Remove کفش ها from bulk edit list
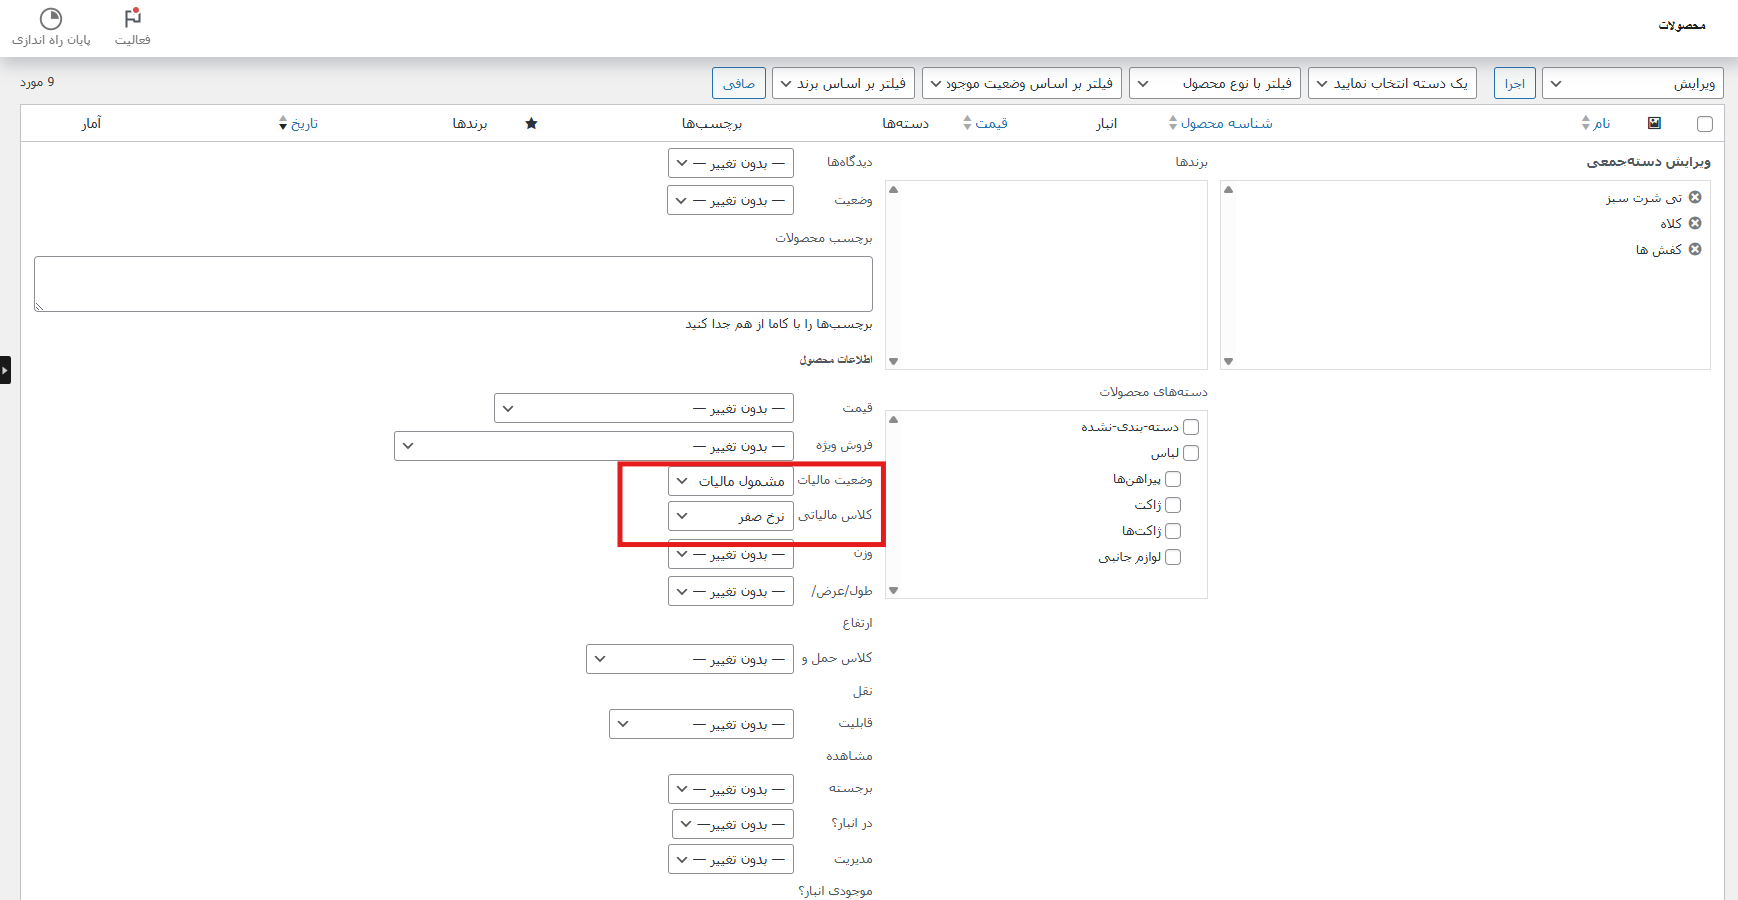1738x900 pixels. tap(1695, 249)
